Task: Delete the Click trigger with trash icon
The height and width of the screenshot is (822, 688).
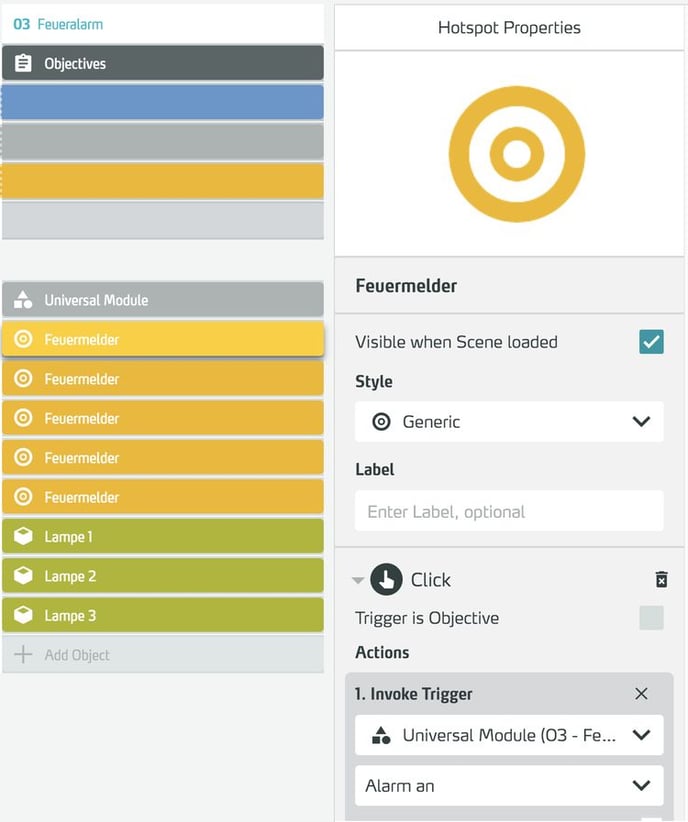Action: tap(661, 579)
